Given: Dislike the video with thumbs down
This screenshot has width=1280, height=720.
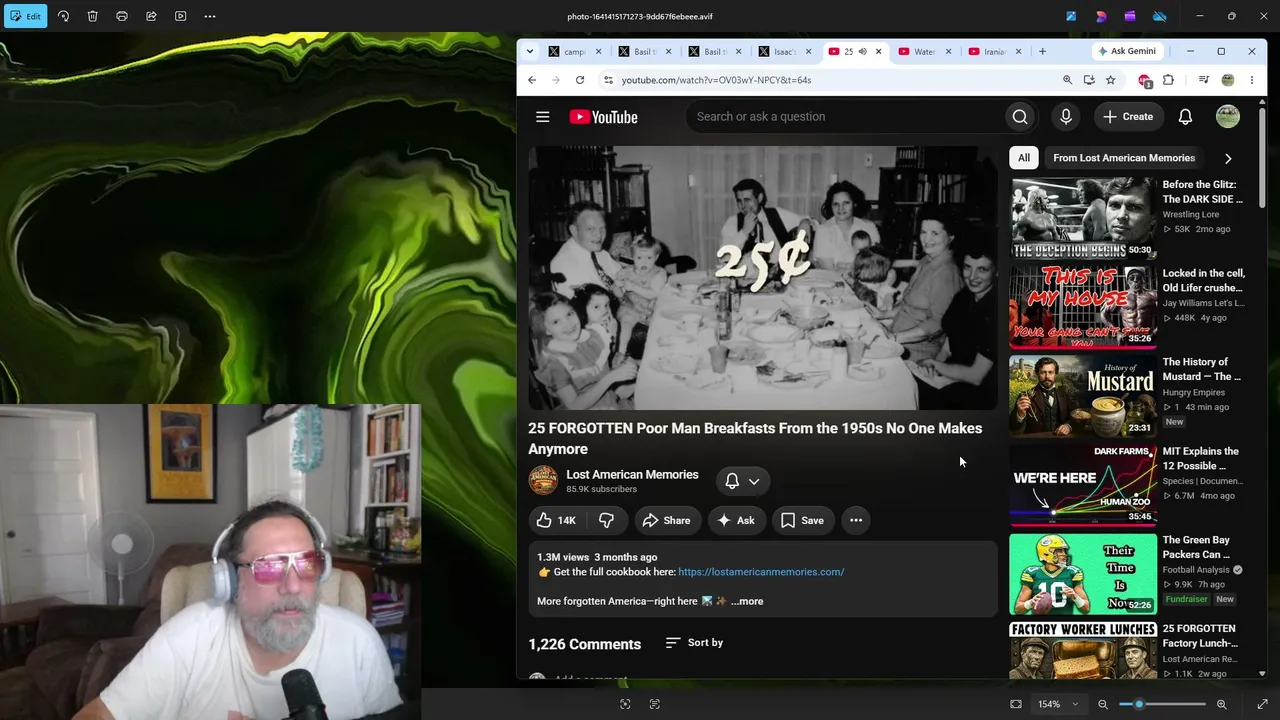Looking at the screenshot, I should click(x=607, y=520).
